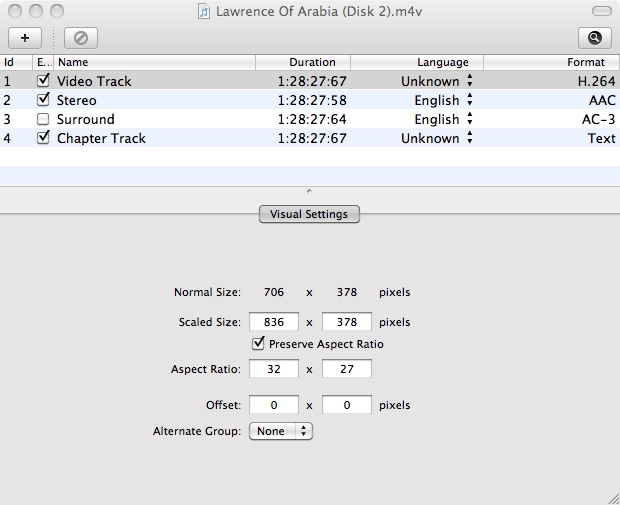This screenshot has width=620, height=505.
Task: Click the AAC format cell
Action: (602, 100)
